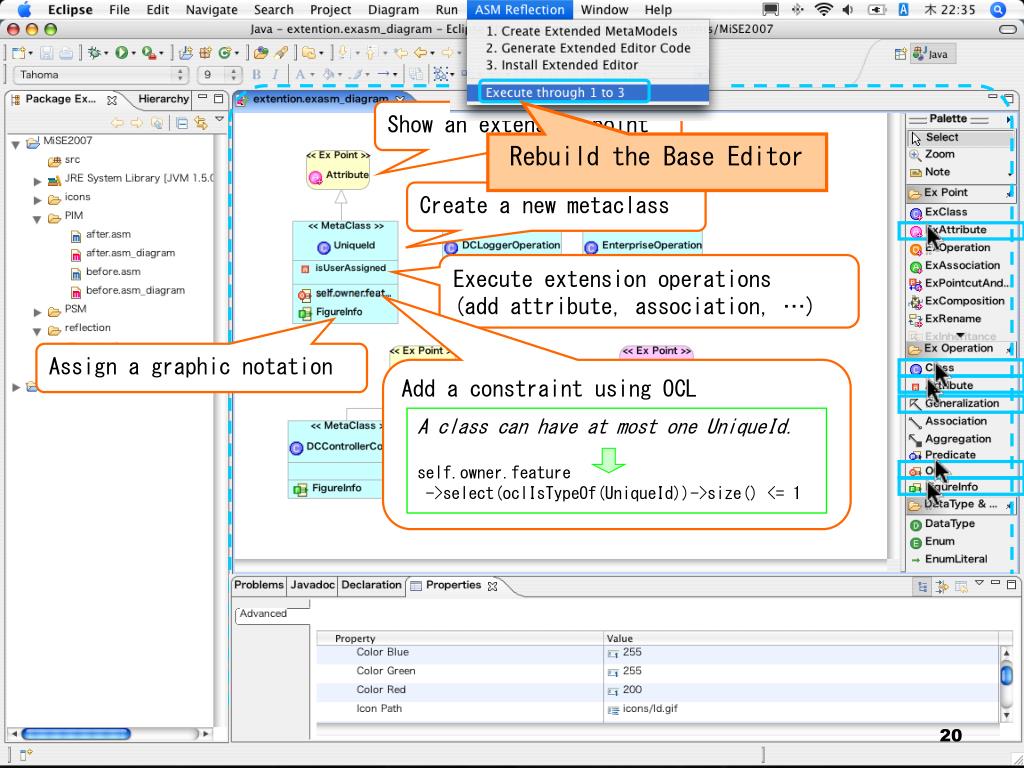
Task: Open after.asm_diagram file in tree
Action: (x=131, y=253)
